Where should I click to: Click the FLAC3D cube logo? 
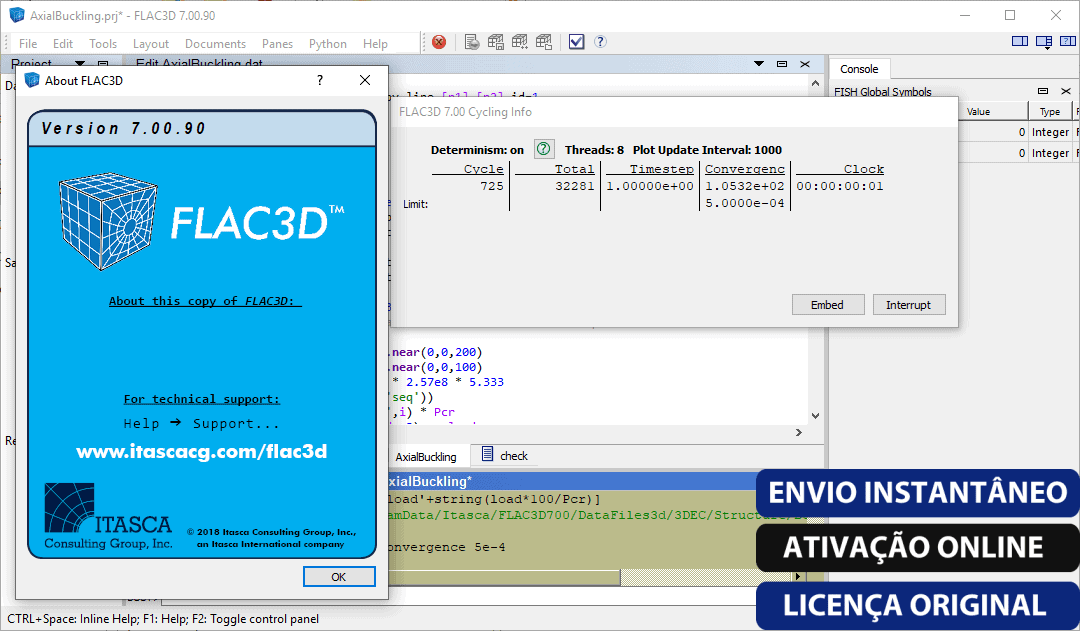[x=108, y=220]
